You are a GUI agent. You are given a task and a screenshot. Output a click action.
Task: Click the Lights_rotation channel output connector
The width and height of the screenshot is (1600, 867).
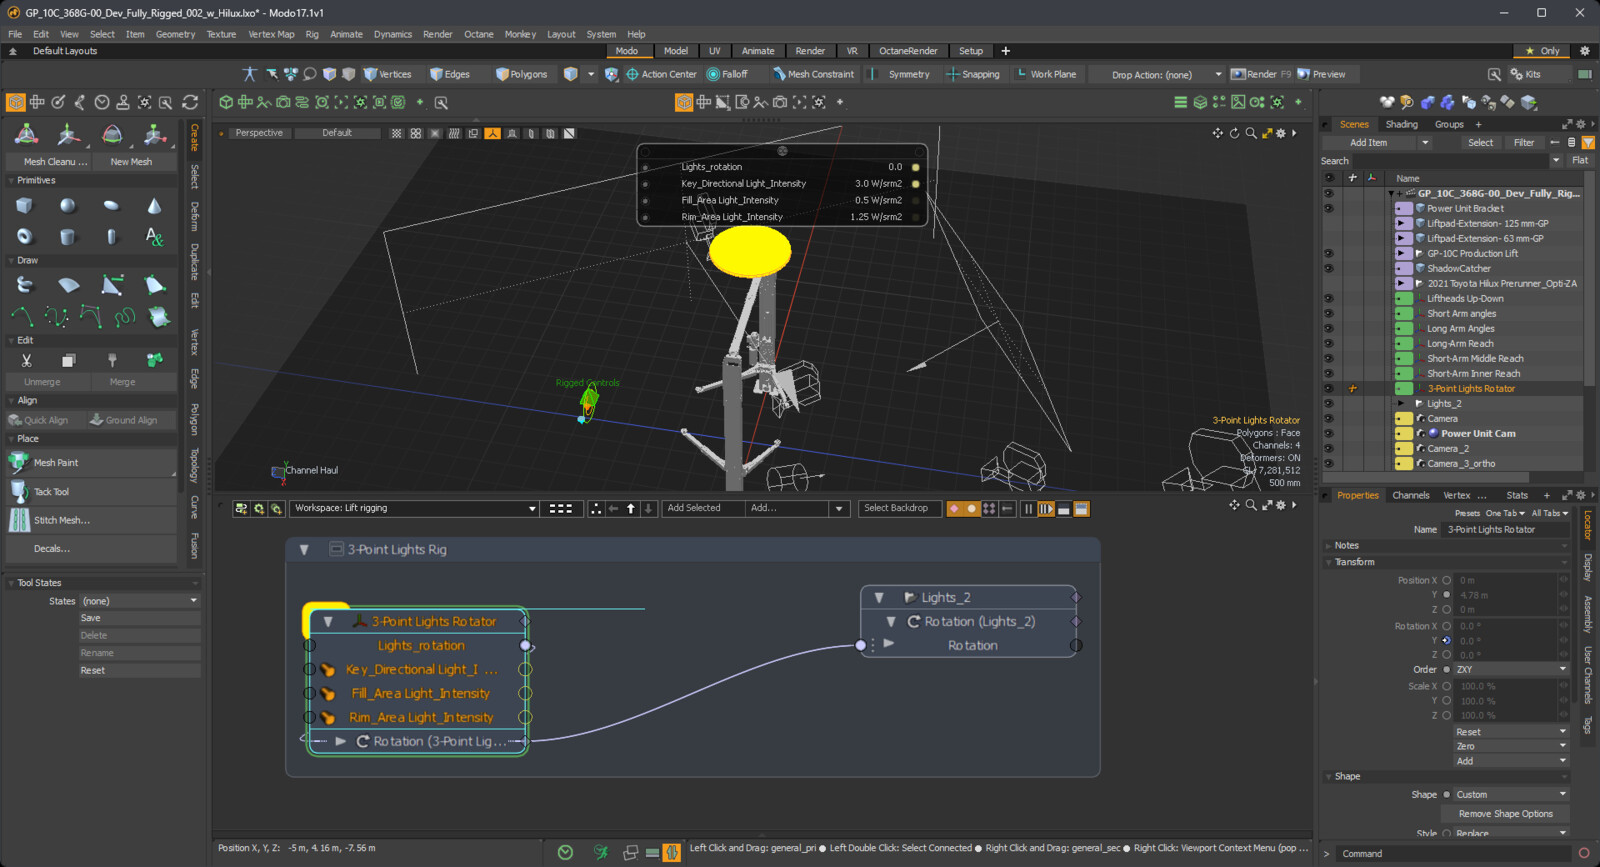(525, 646)
